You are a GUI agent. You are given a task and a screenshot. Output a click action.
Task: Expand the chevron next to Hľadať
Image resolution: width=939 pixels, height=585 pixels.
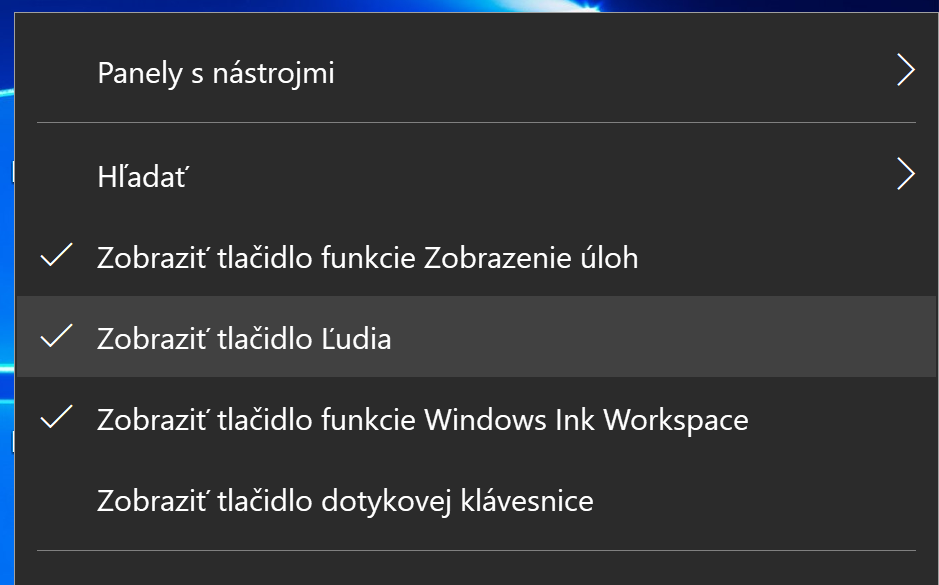coord(905,174)
